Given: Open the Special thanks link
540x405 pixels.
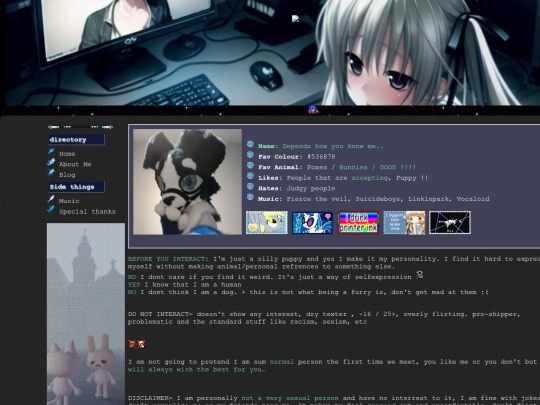Looking at the screenshot, I should pos(87,211).
